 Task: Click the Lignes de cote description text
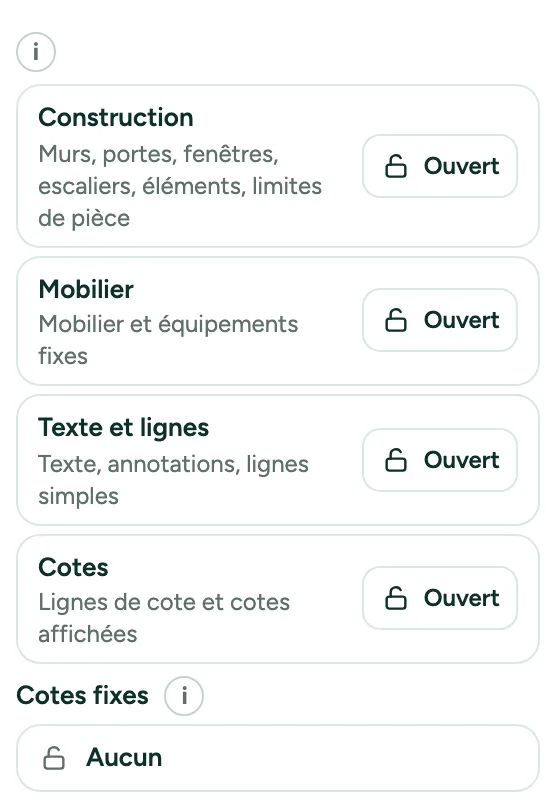click(x=164, y=618)
